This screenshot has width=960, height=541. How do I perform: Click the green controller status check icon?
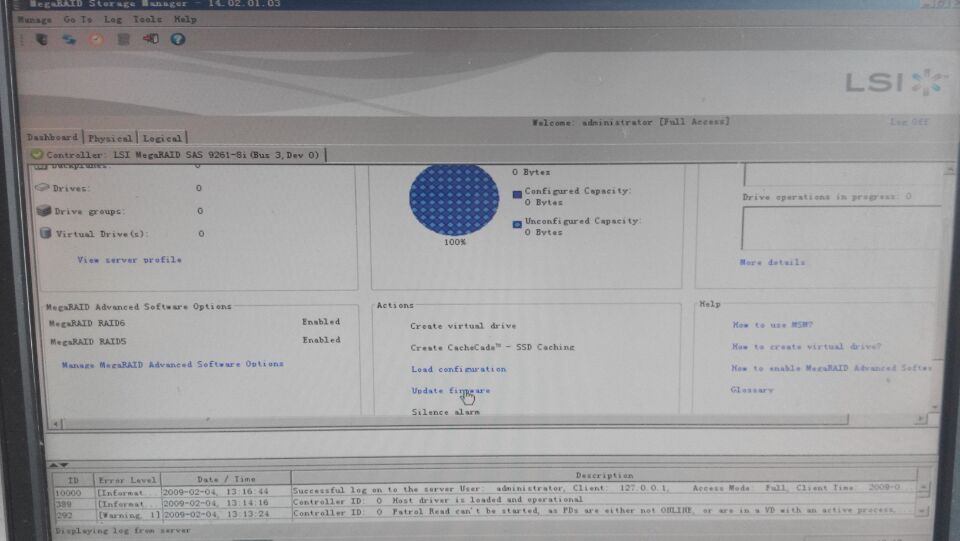(x=37, y=155)
